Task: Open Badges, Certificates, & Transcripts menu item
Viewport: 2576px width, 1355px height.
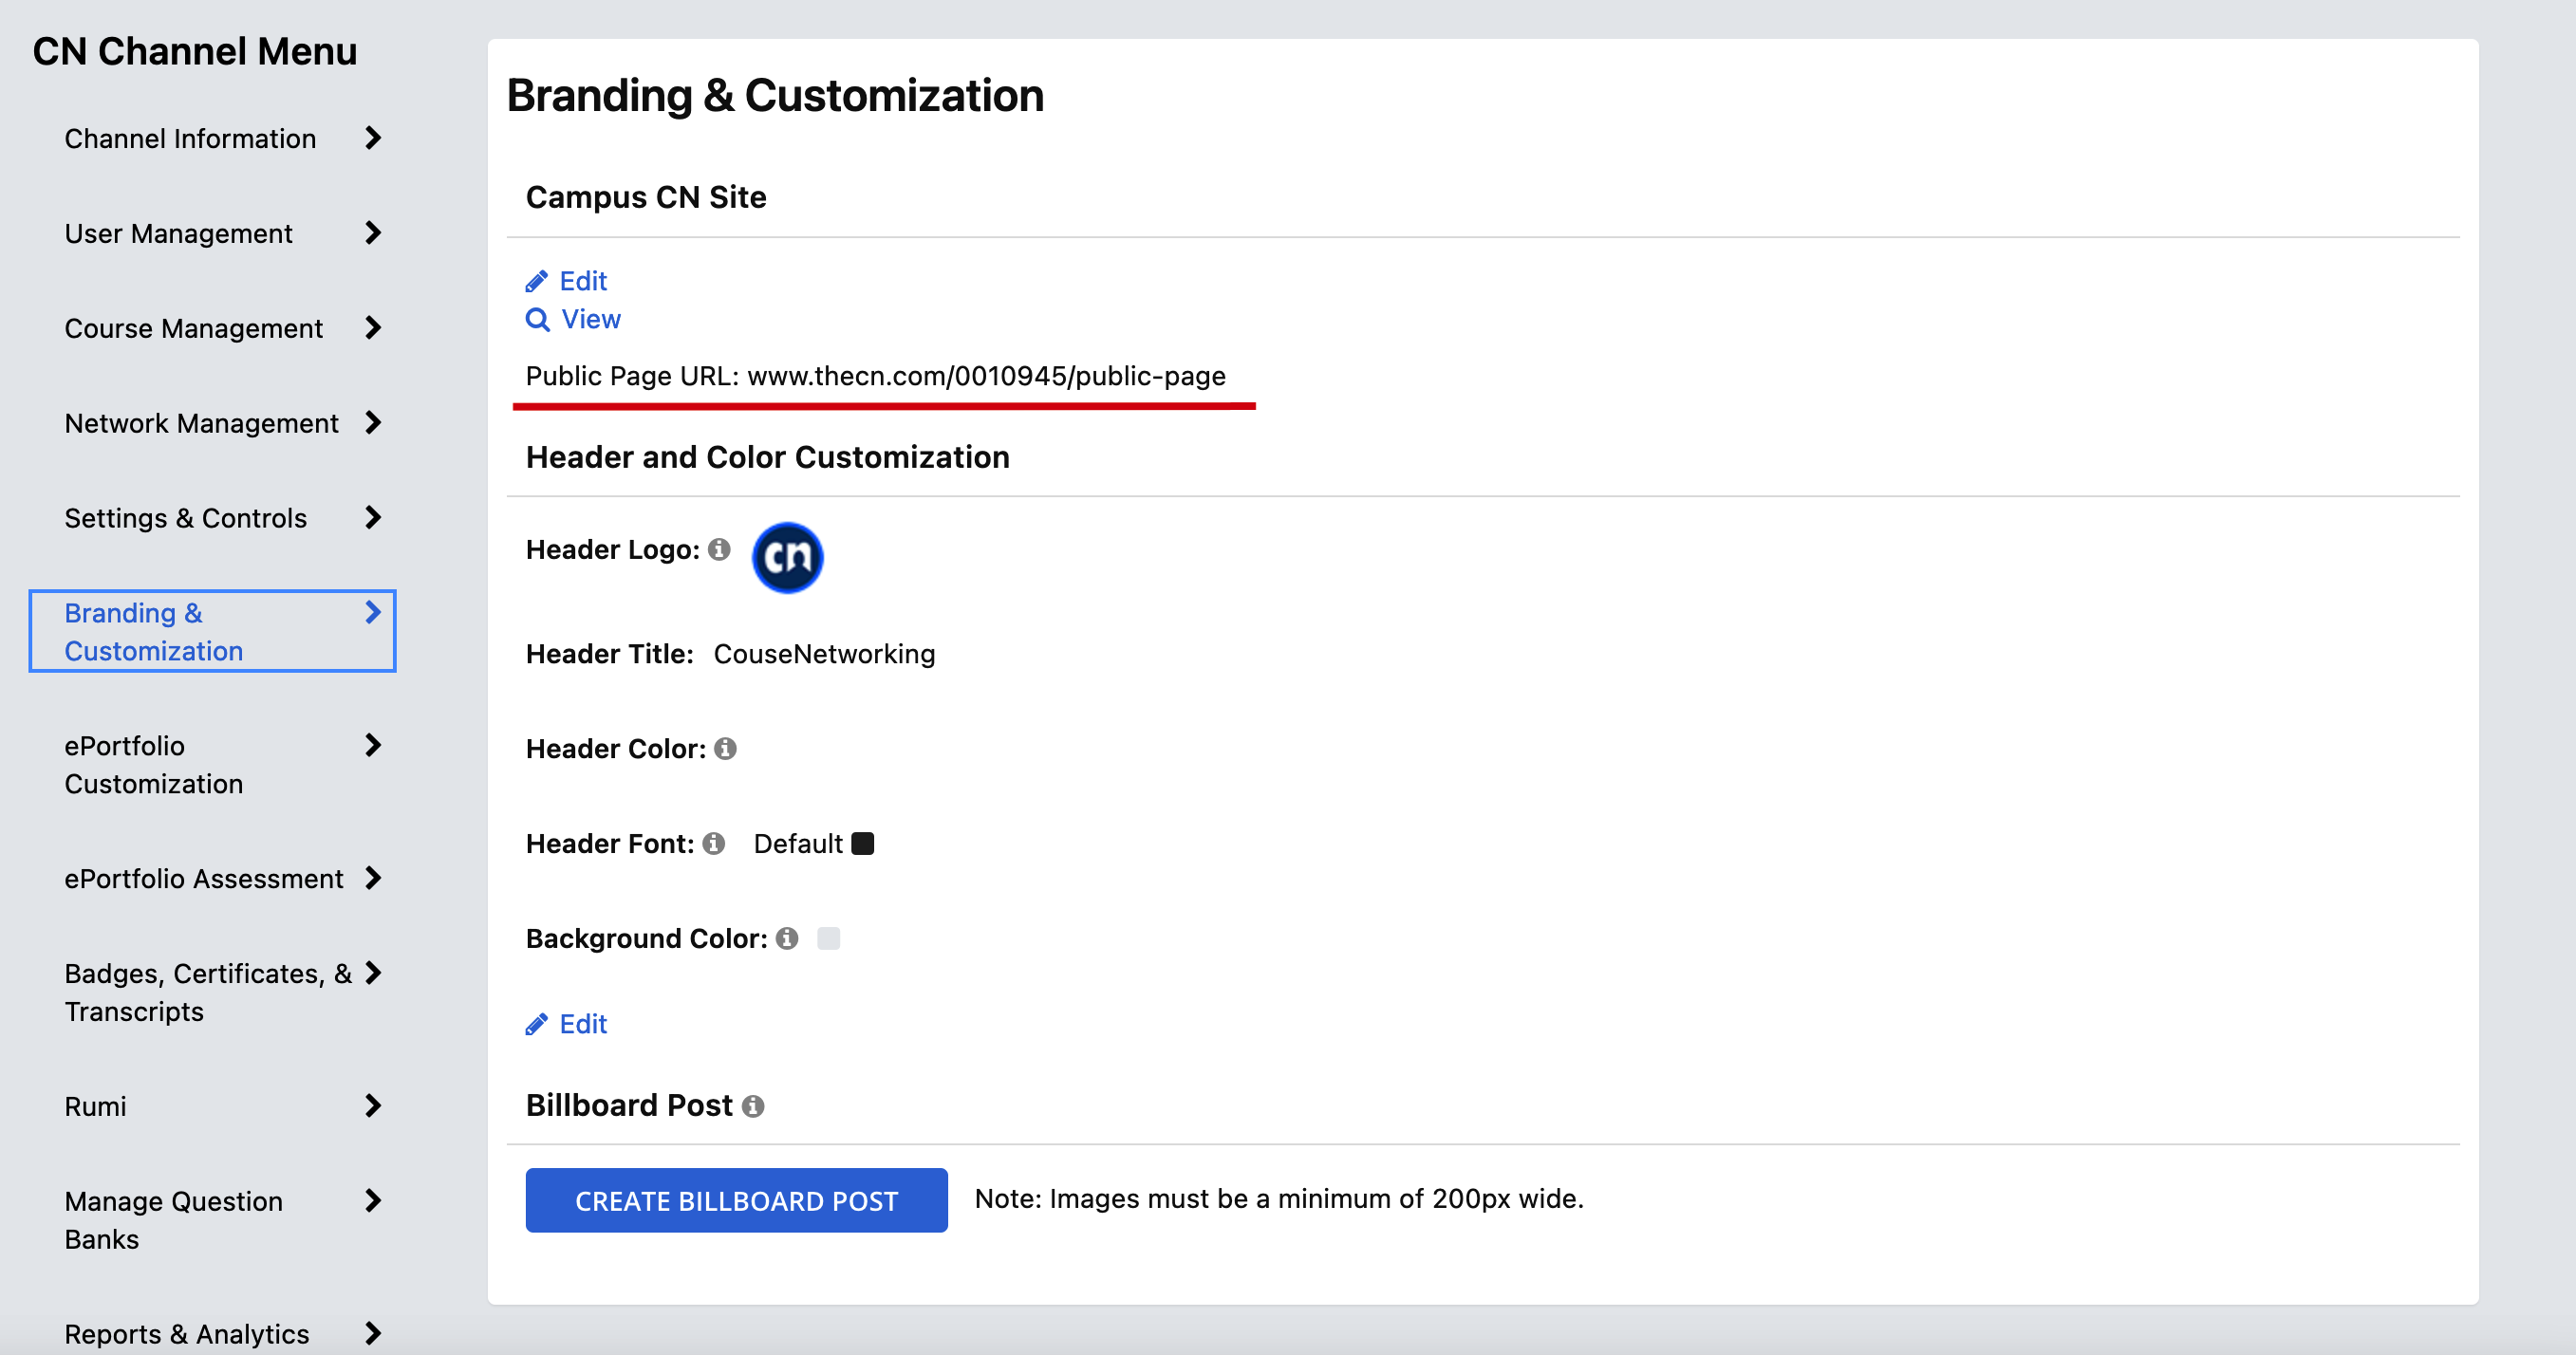Action: coord(208,993)
